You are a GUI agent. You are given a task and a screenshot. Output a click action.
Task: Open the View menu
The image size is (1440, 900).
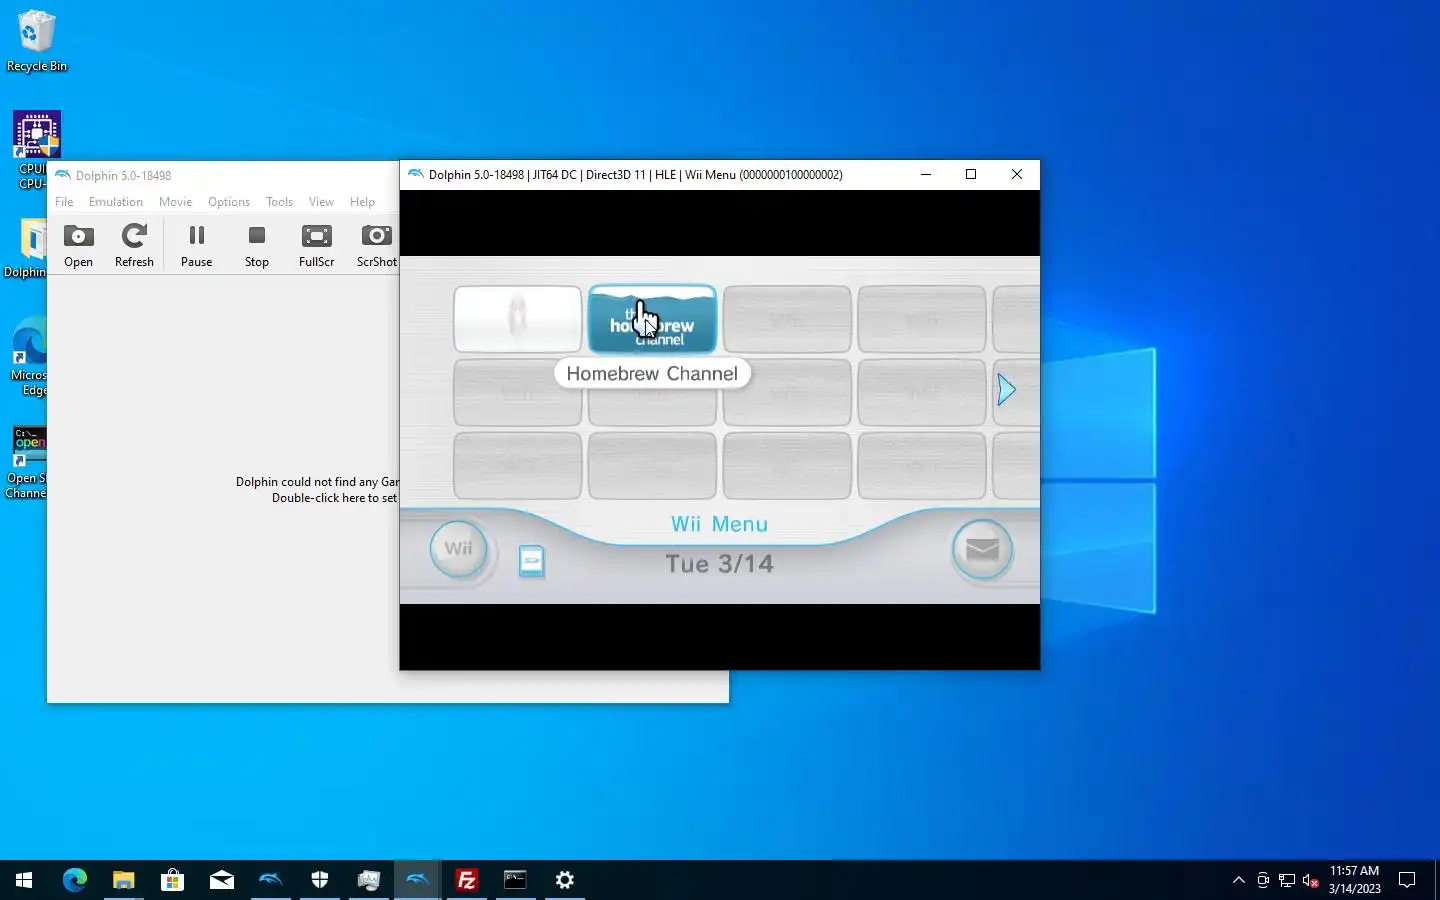[321, 202]
